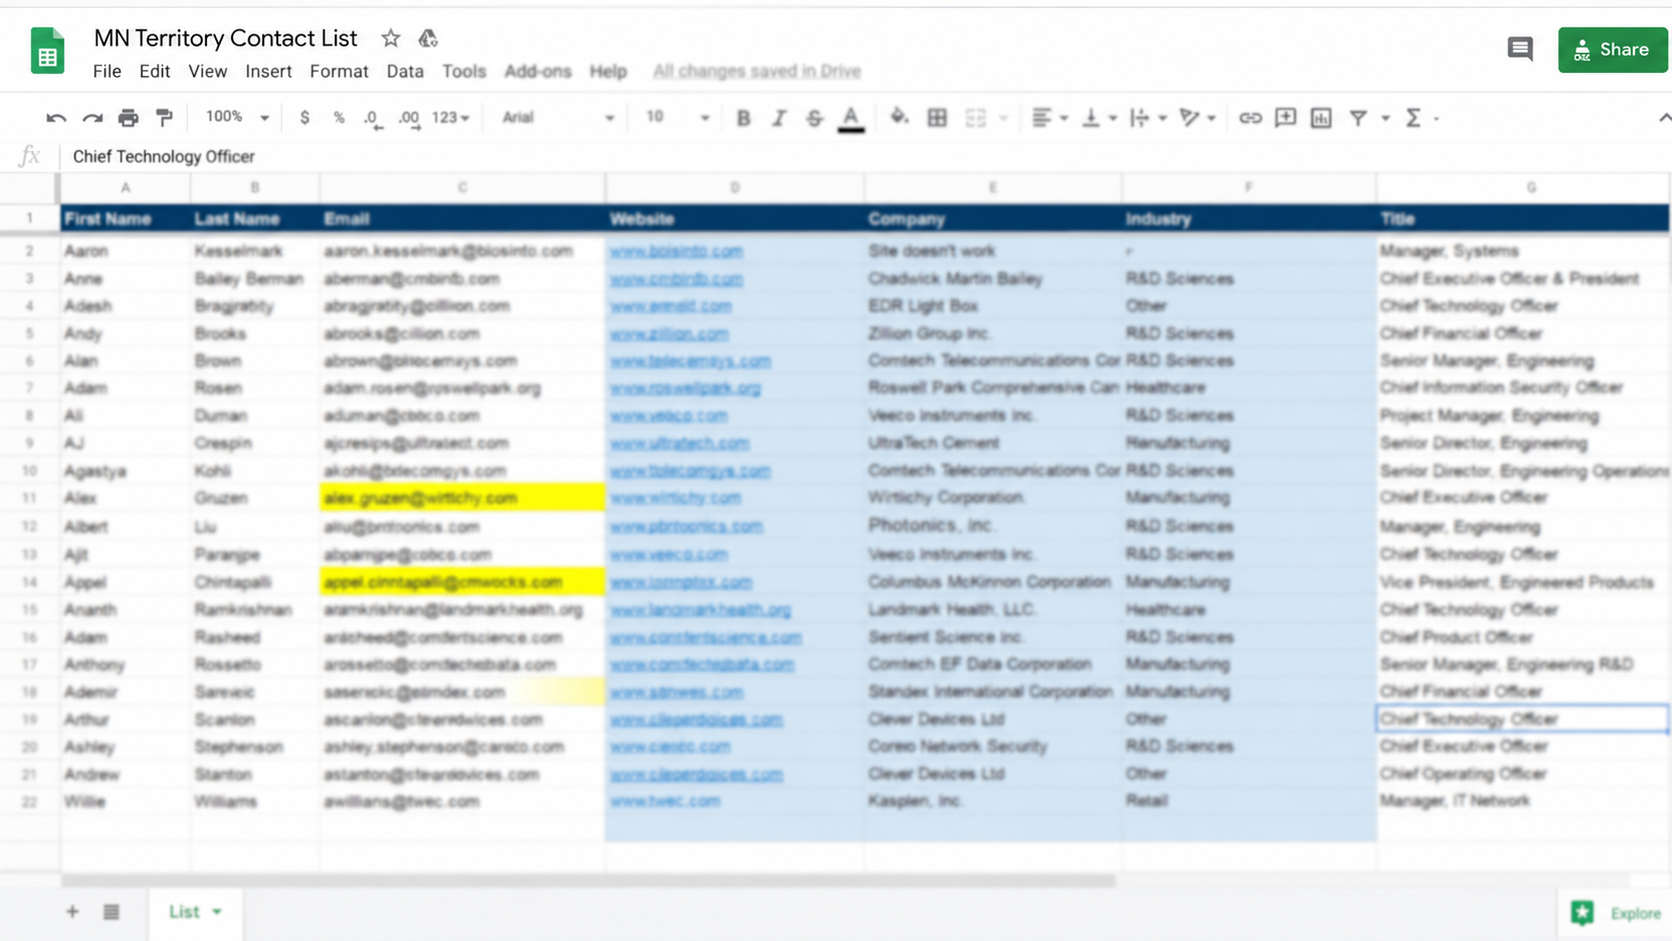Viewport: 1672px width, 941px height.
Task: Print the spreadsheet using printer icon
Action: (x=128, y=118)
